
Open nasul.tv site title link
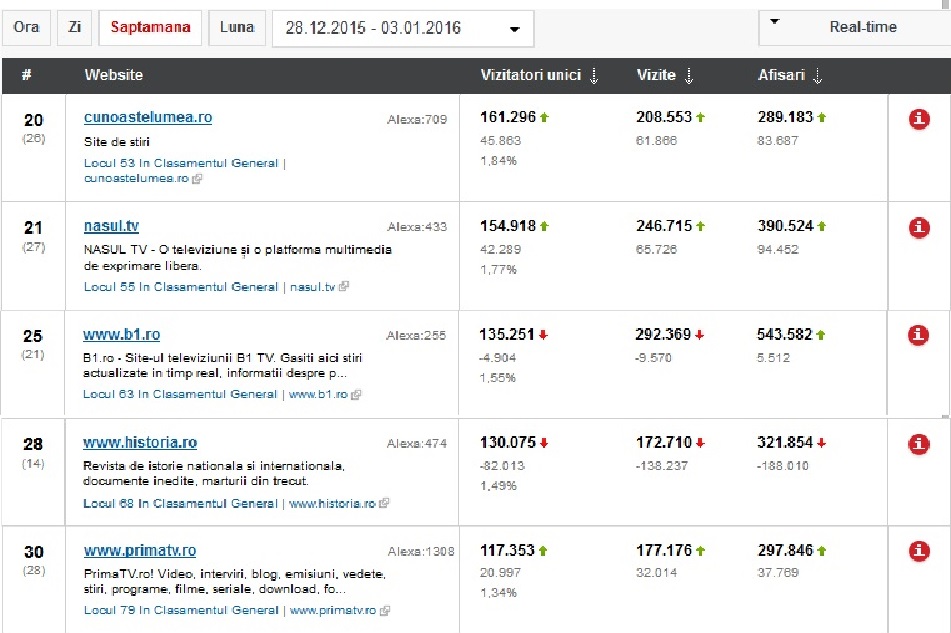(112, 226)
